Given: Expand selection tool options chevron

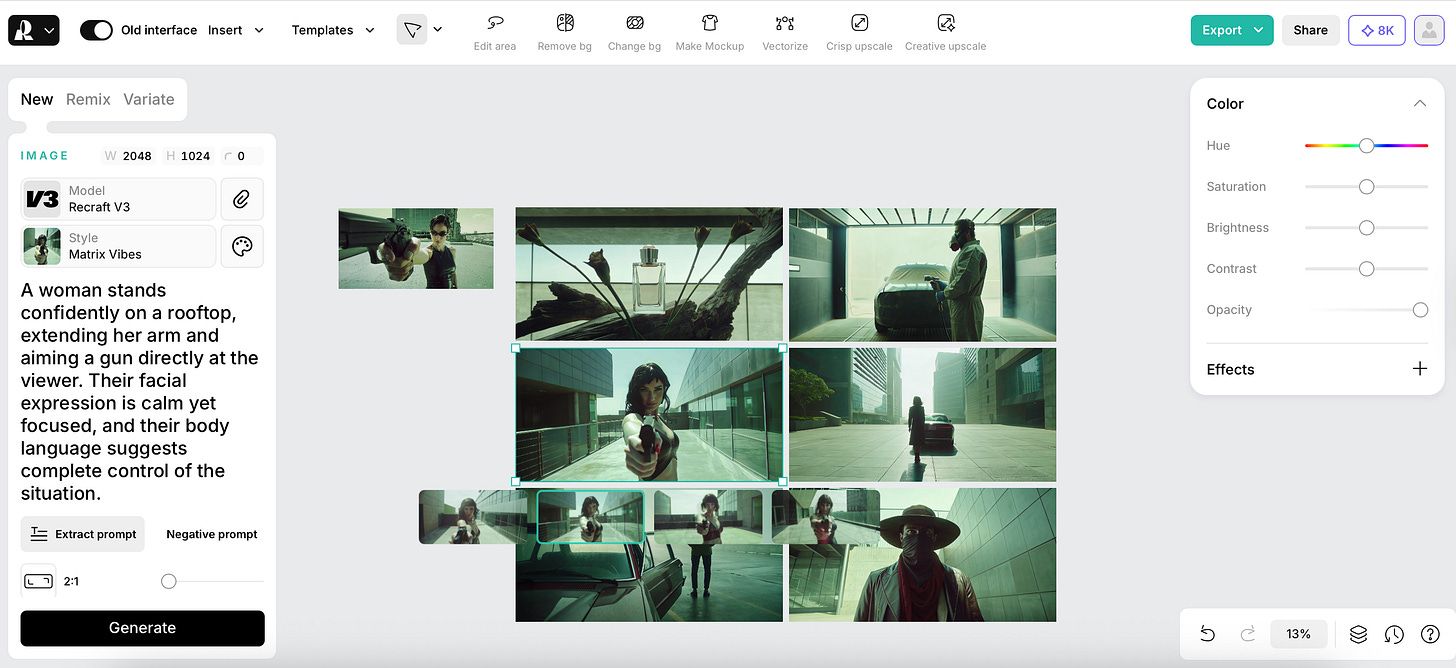Looking at the screenshot, I should point(438,30).
